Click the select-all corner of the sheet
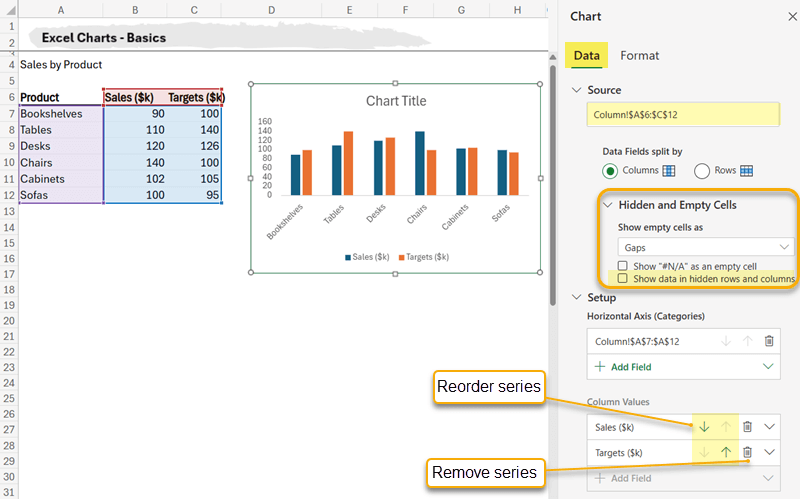 coord(10,10)
